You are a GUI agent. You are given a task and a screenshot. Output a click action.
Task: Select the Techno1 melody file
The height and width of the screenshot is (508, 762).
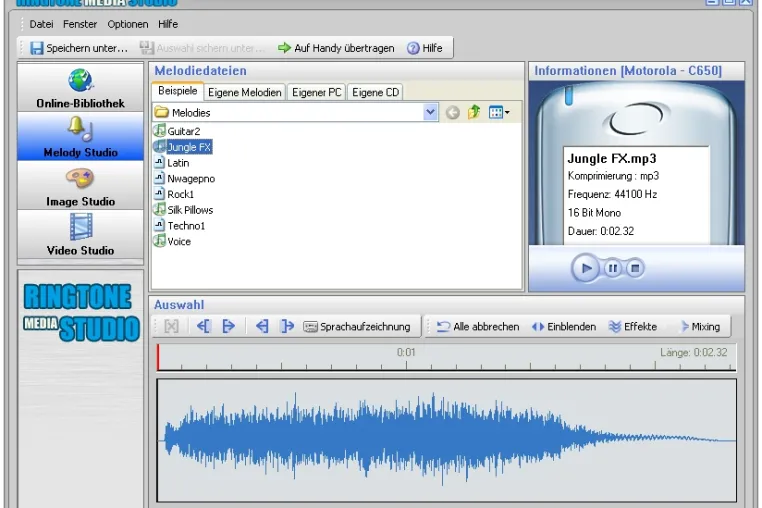(179, 226)
